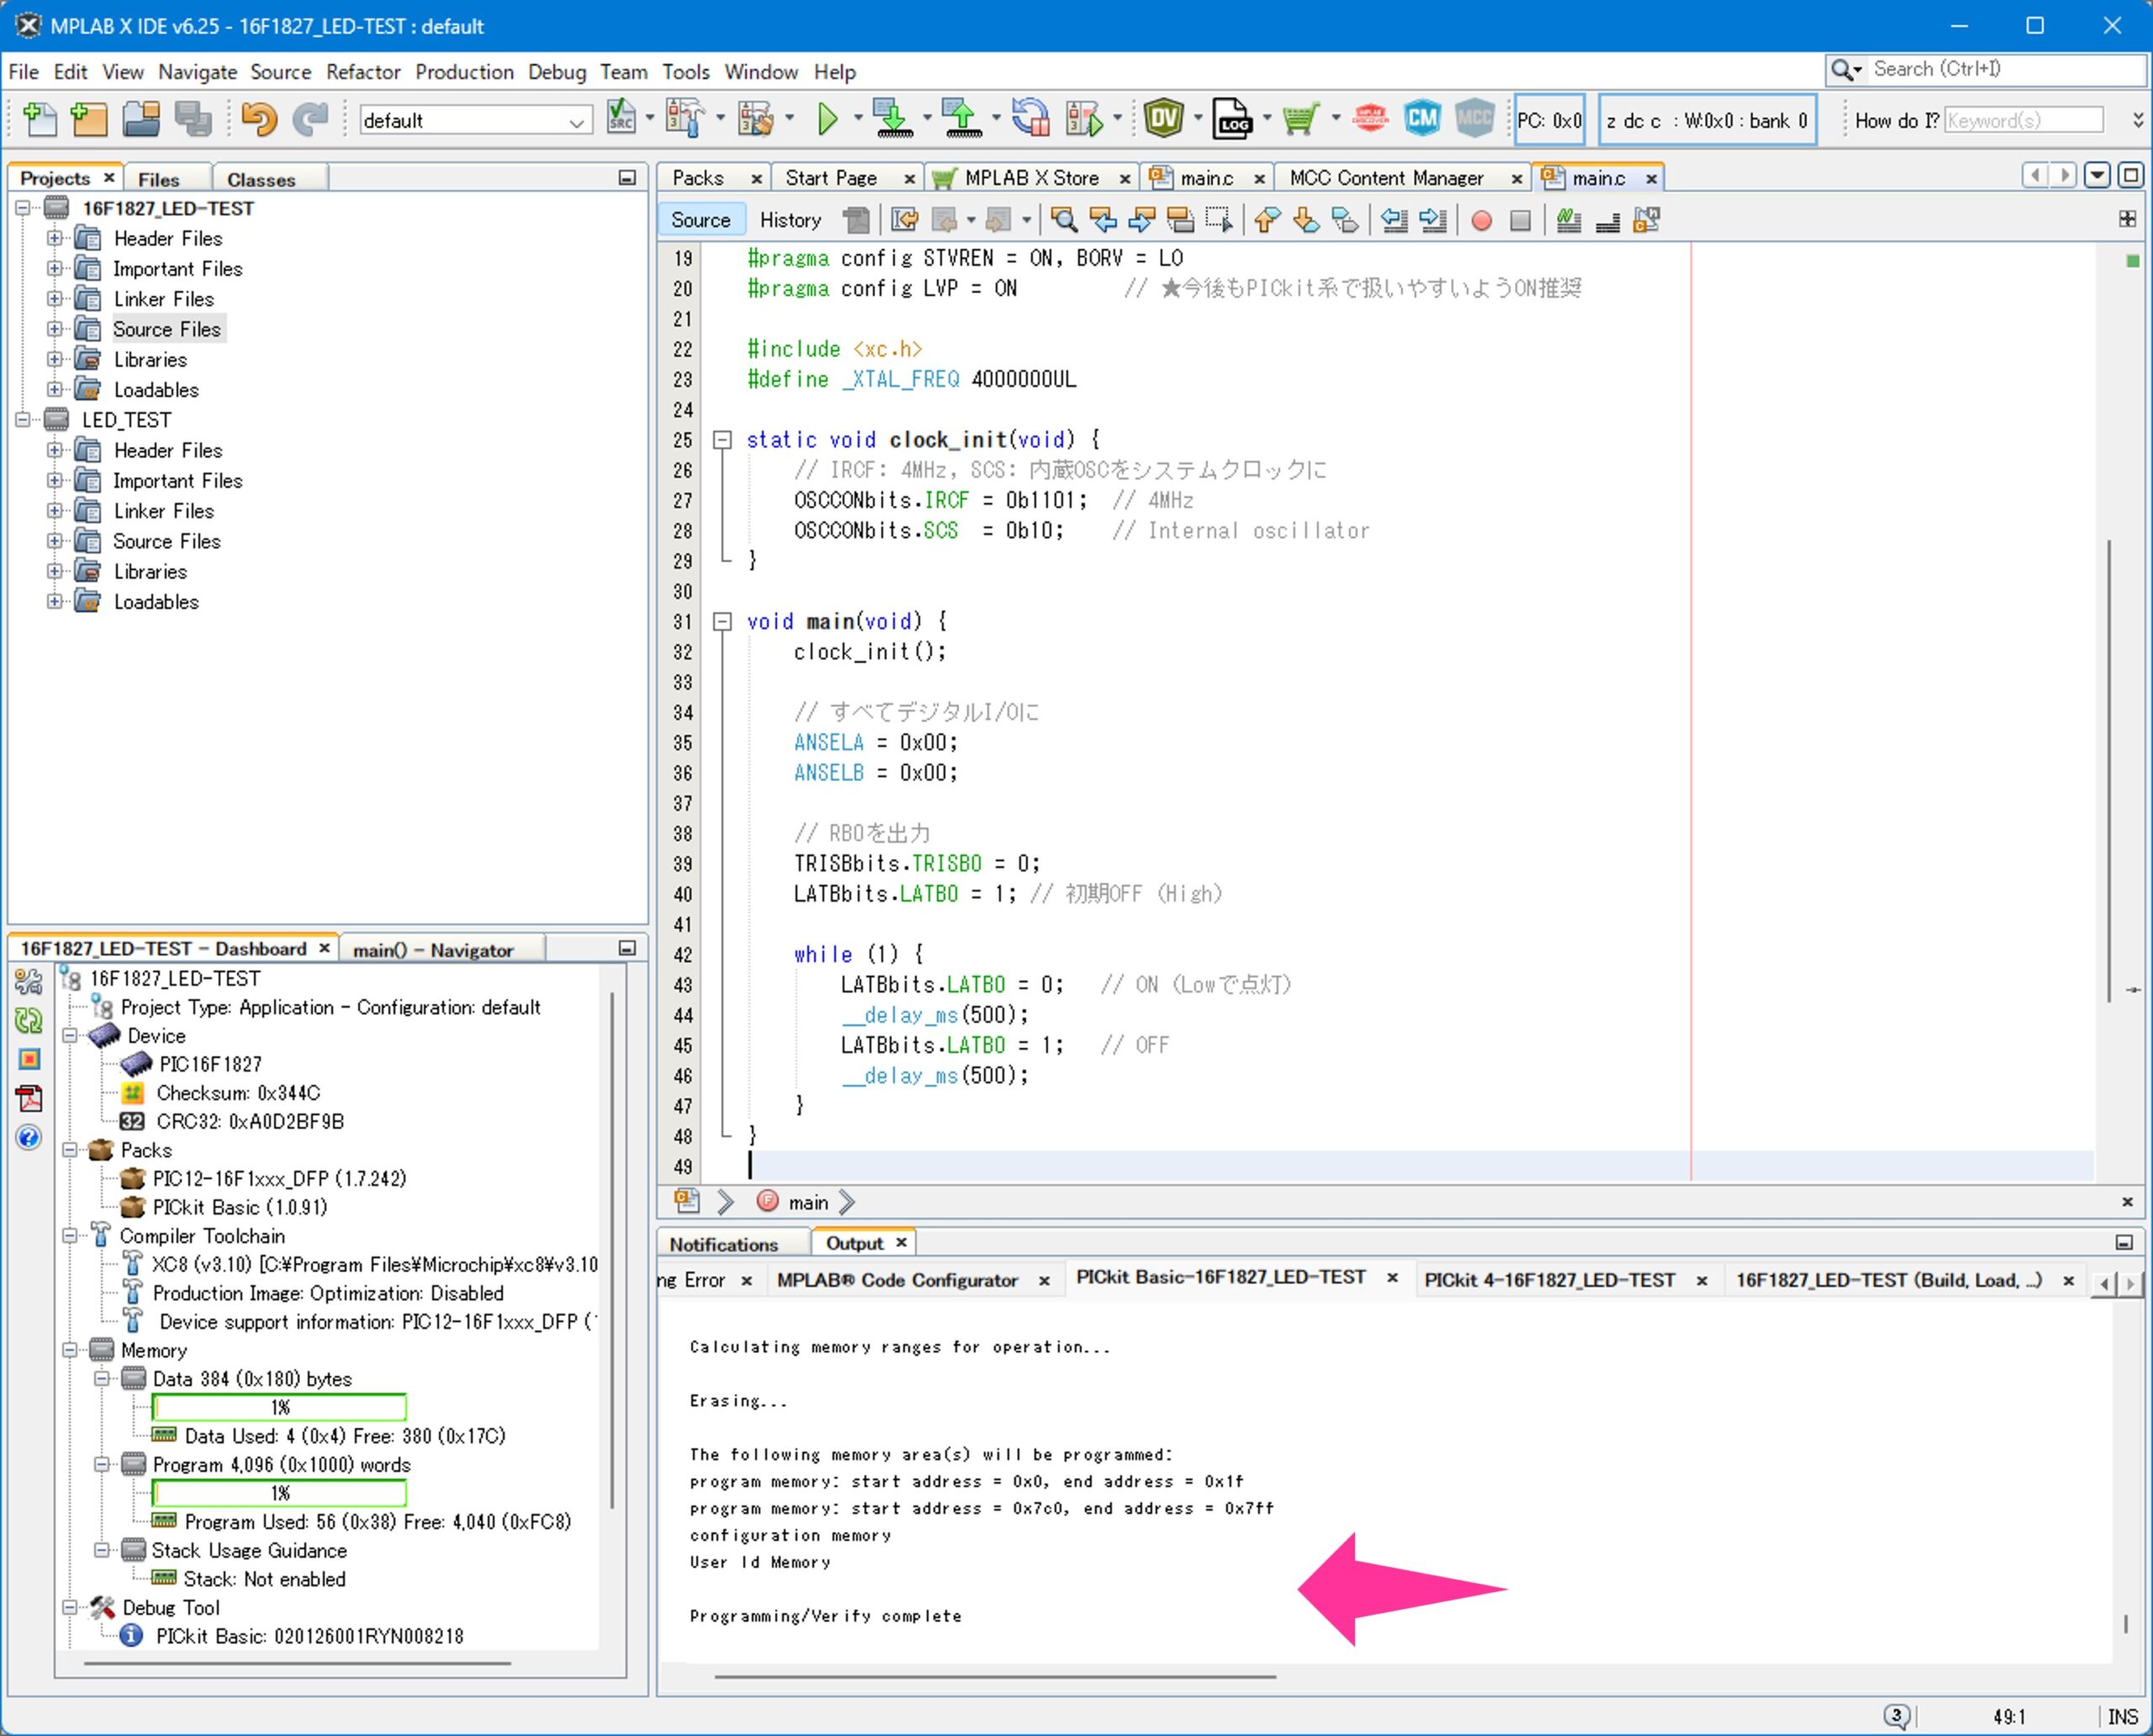Screen dimensions: 2153x1736
Task: Select the PICkit 4-16F1827_LED-TEST output tab
Action: [x=1548, y=1280]
